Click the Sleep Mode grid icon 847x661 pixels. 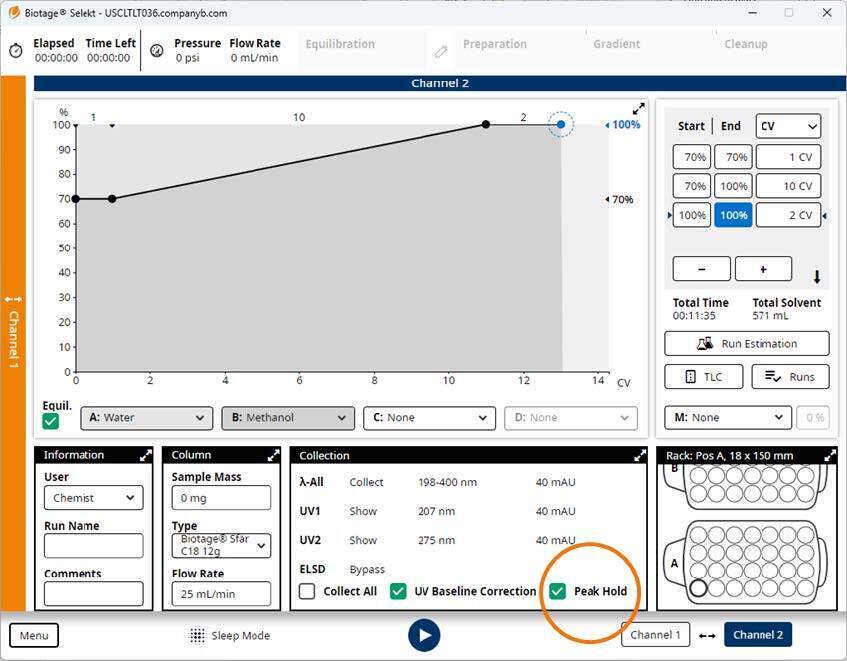coord(198,635)
